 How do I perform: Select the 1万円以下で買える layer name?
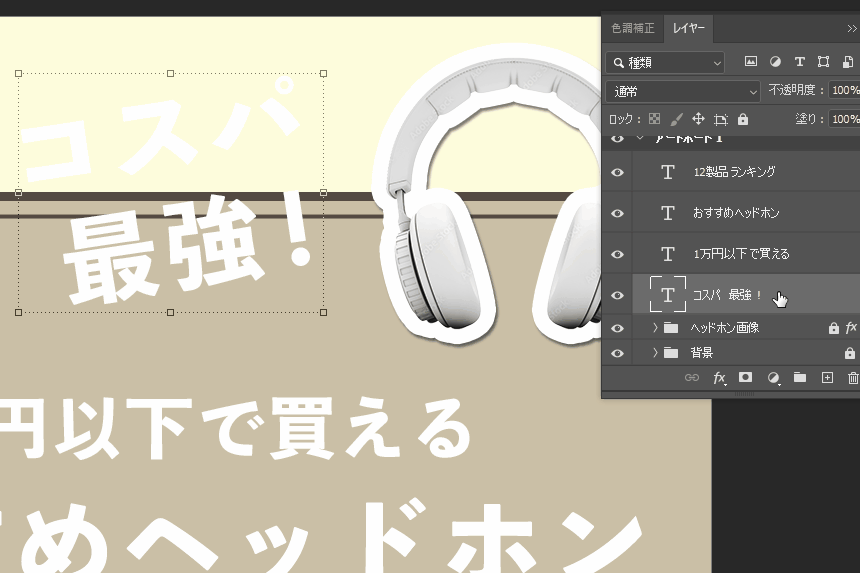[741, 254]
